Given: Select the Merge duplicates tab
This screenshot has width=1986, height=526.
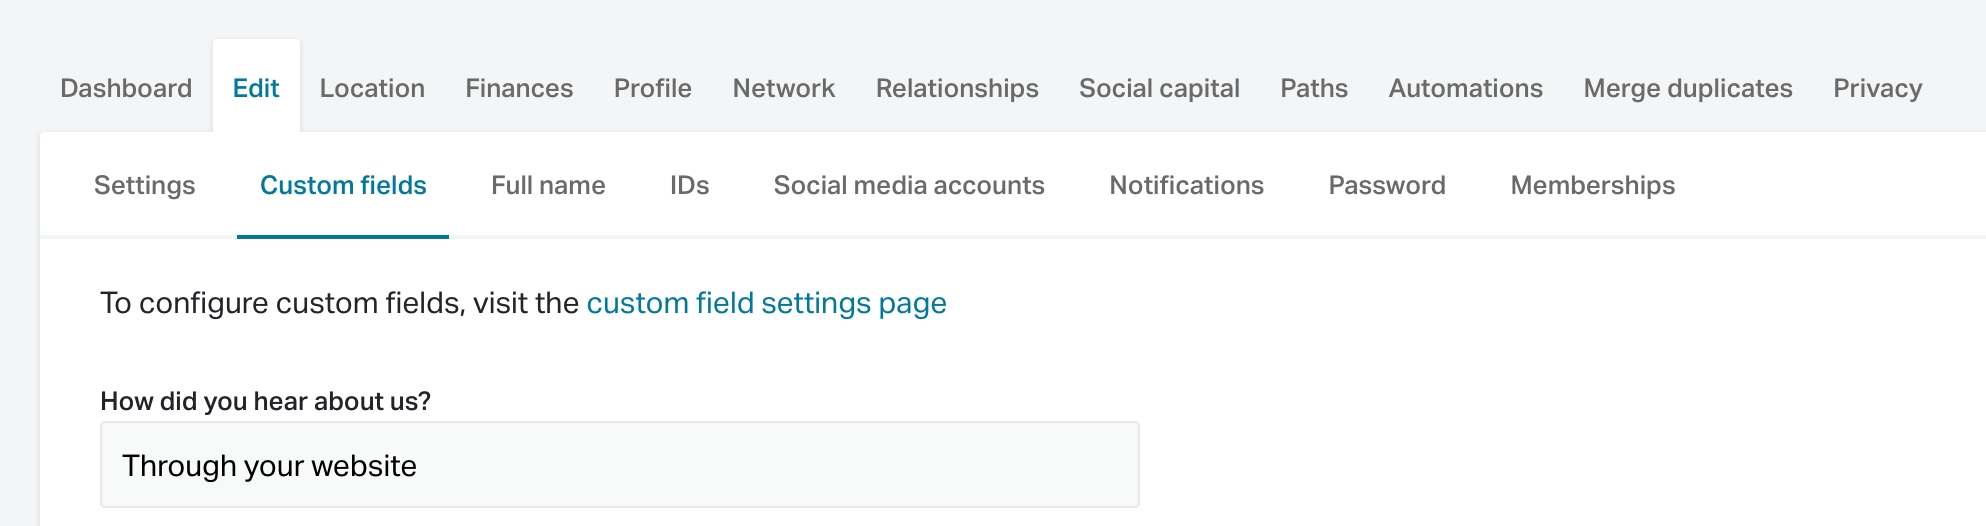Looking at the screenshot, I should [x=1687, y=88].
